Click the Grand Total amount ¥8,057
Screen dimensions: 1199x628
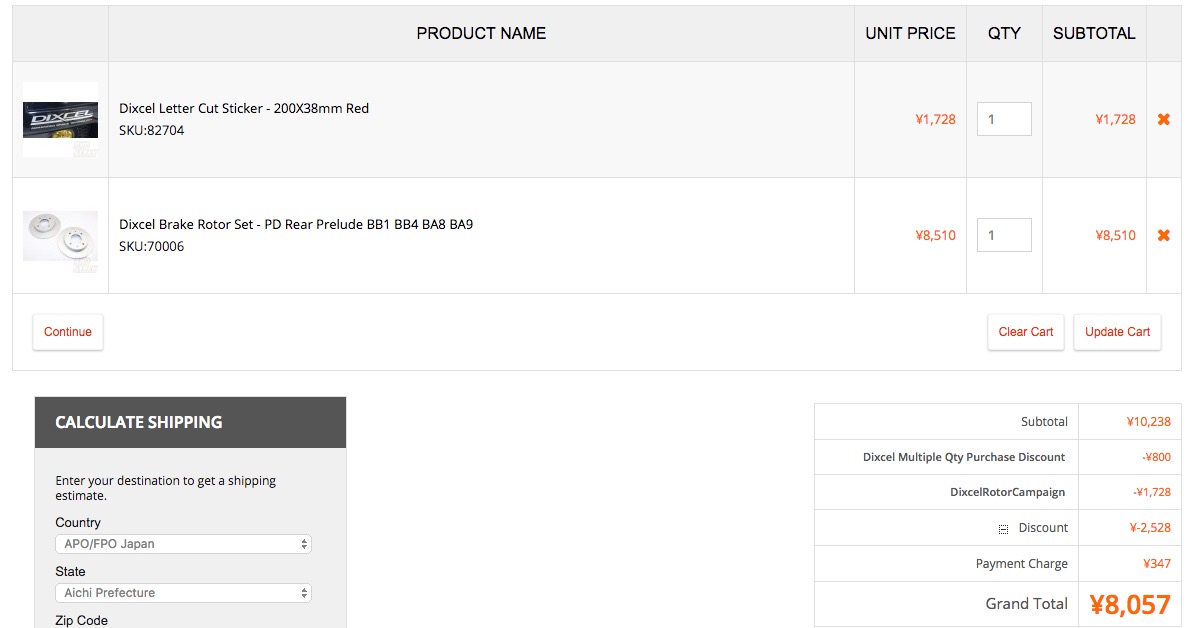pos(1129,604)
